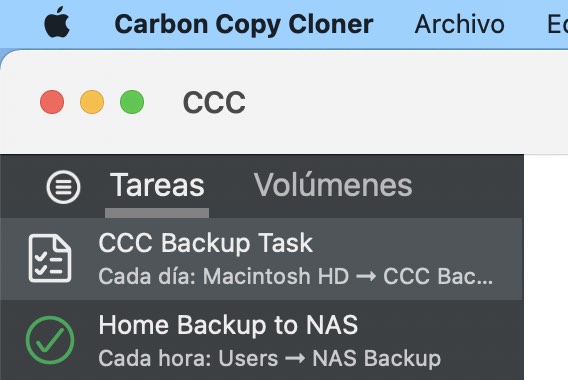The image size is (568, 380).
Task: Select the CCC Backup Task entry
Action: click(x=262, y=259)
